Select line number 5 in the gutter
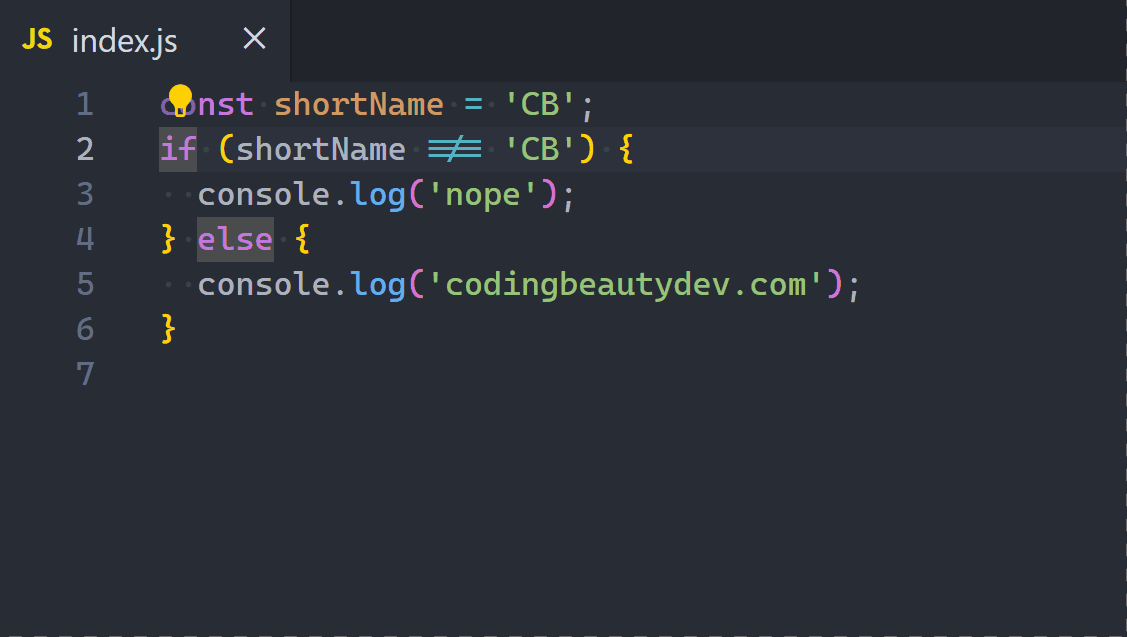The height and width of the screenshot is (637, 1127). (85, 283)
